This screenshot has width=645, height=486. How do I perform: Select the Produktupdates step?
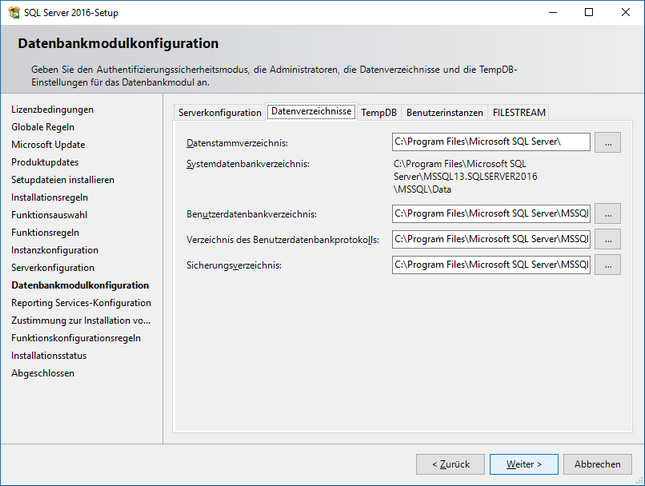45,162
